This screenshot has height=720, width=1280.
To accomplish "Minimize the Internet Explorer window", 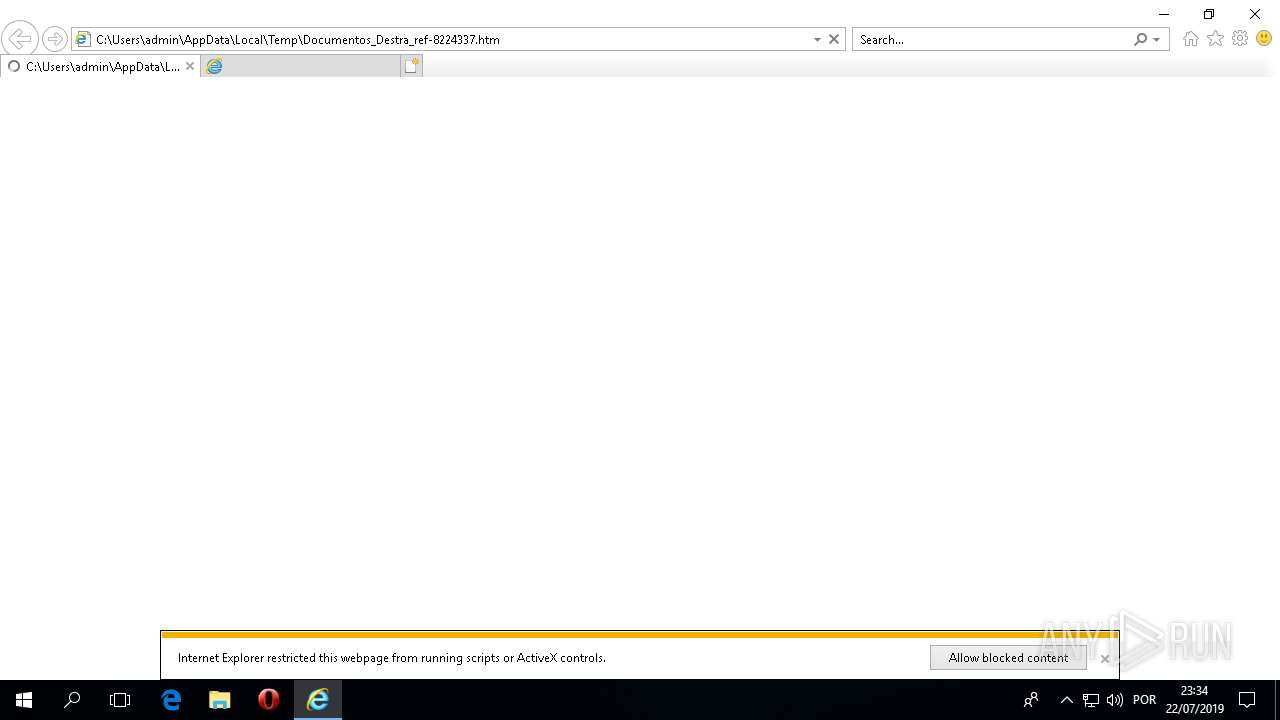I will [1163, 14].
